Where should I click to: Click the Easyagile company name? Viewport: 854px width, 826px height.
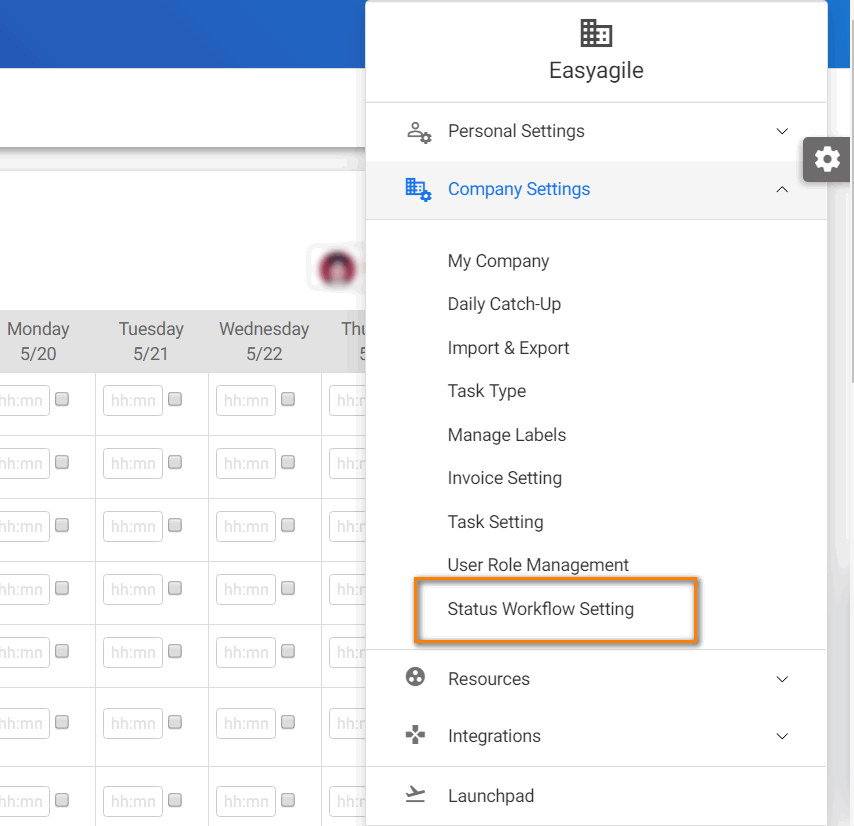[x=596, y=71]
